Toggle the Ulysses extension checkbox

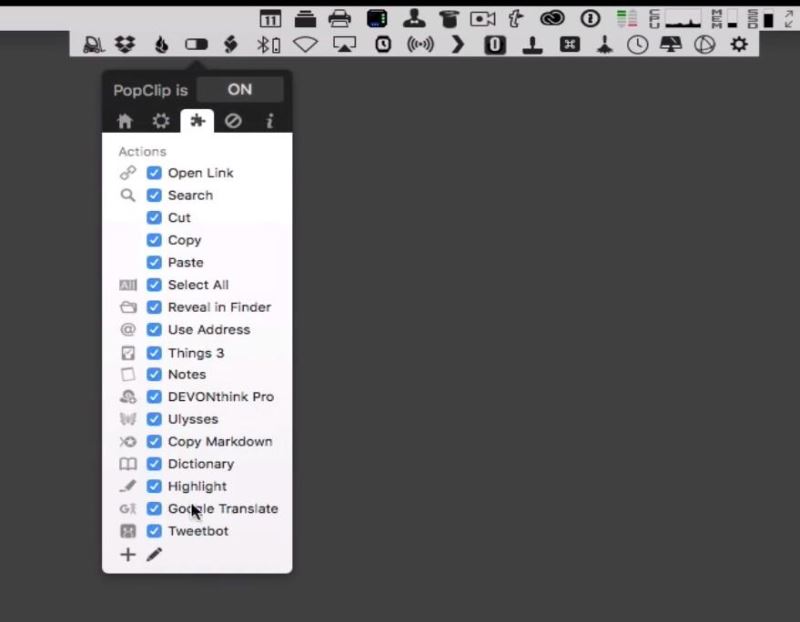click(x=154, y=419)
